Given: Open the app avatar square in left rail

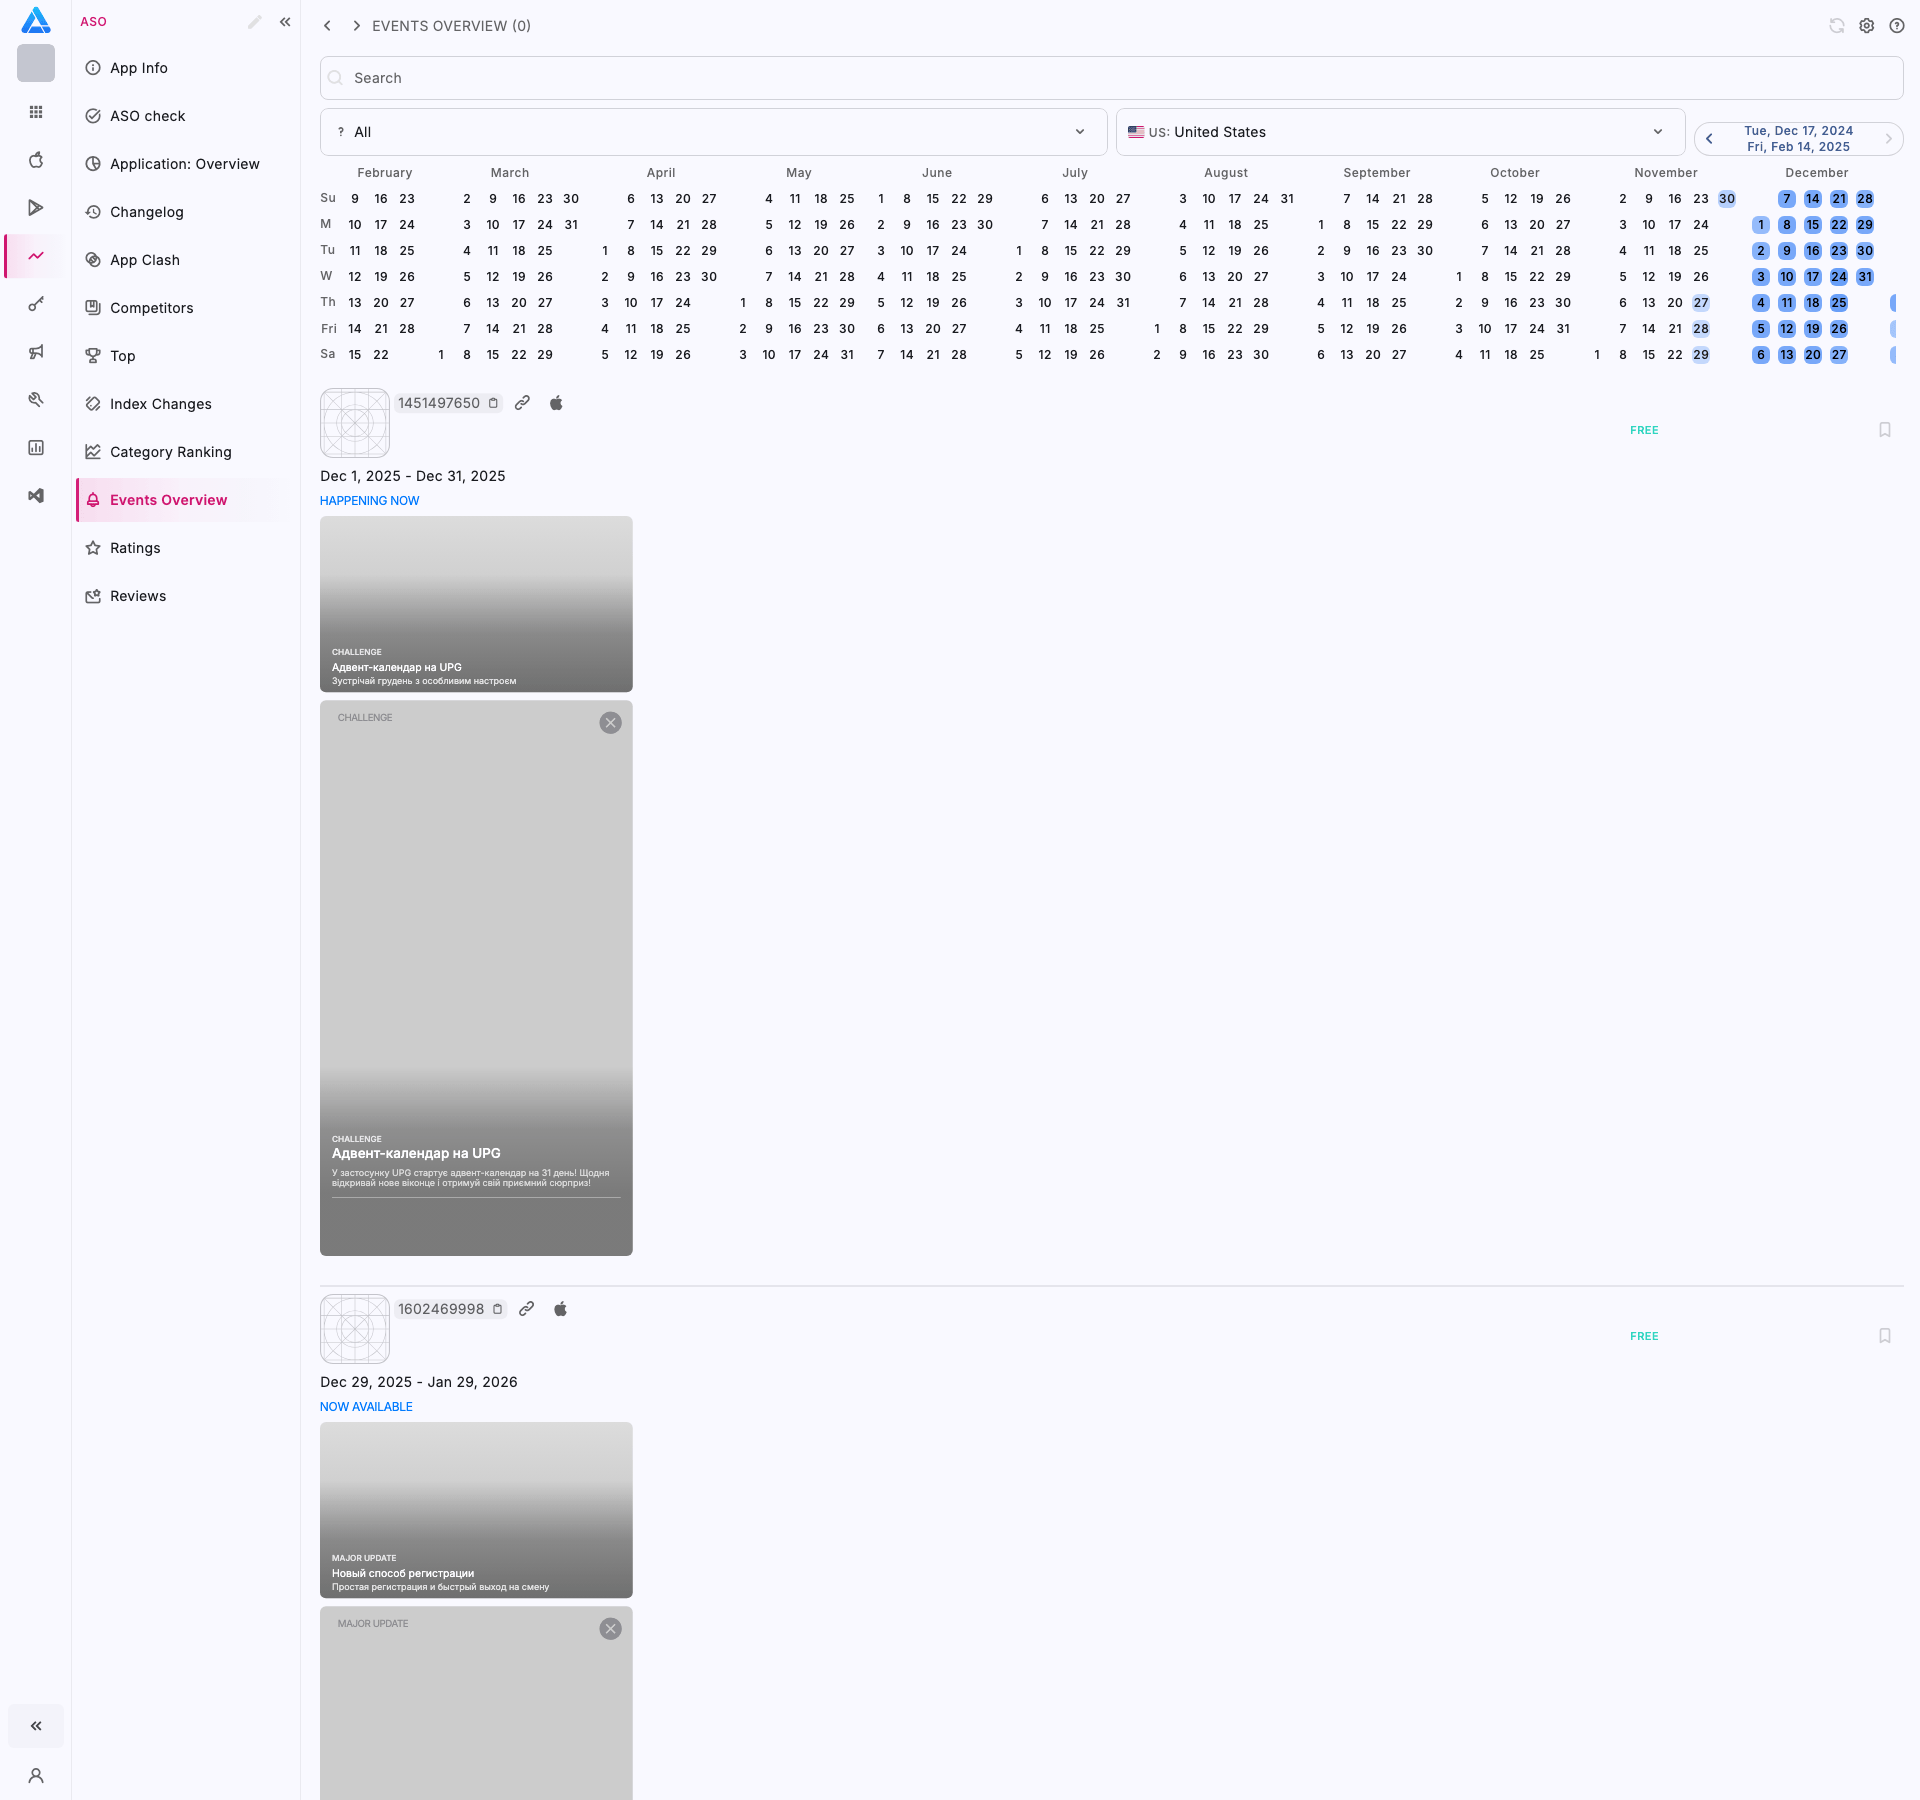Looking at the screenshot, I should tap(36, 63).
